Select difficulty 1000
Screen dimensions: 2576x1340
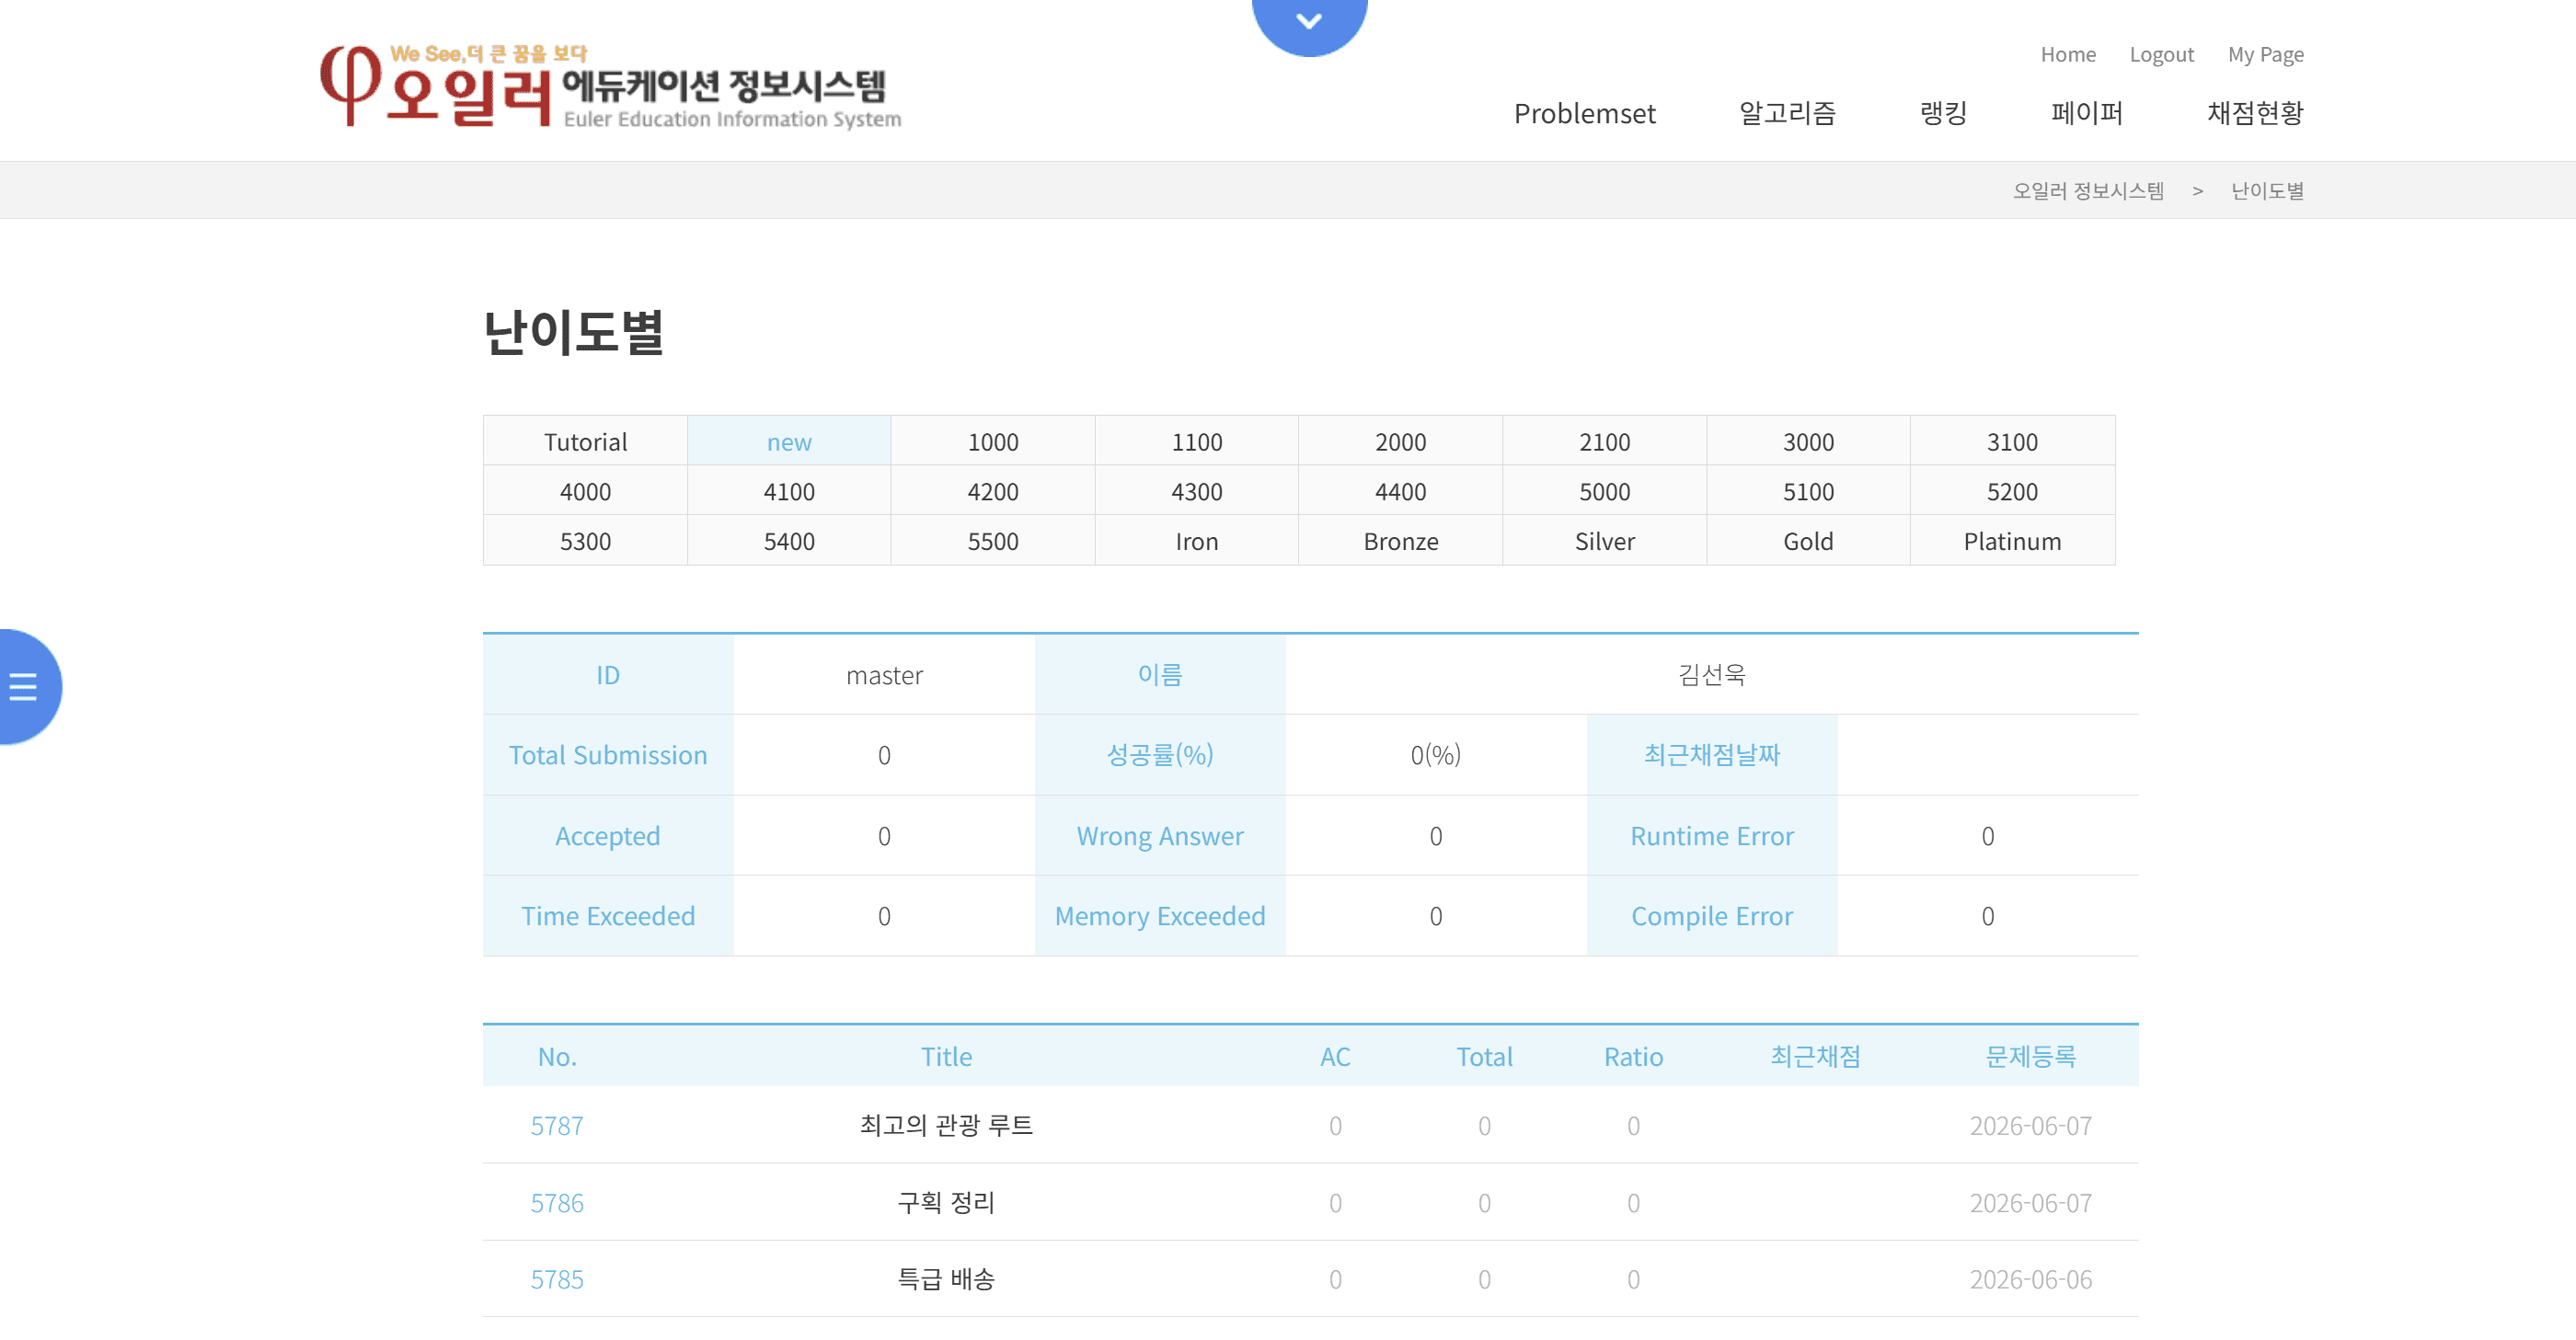993,441
